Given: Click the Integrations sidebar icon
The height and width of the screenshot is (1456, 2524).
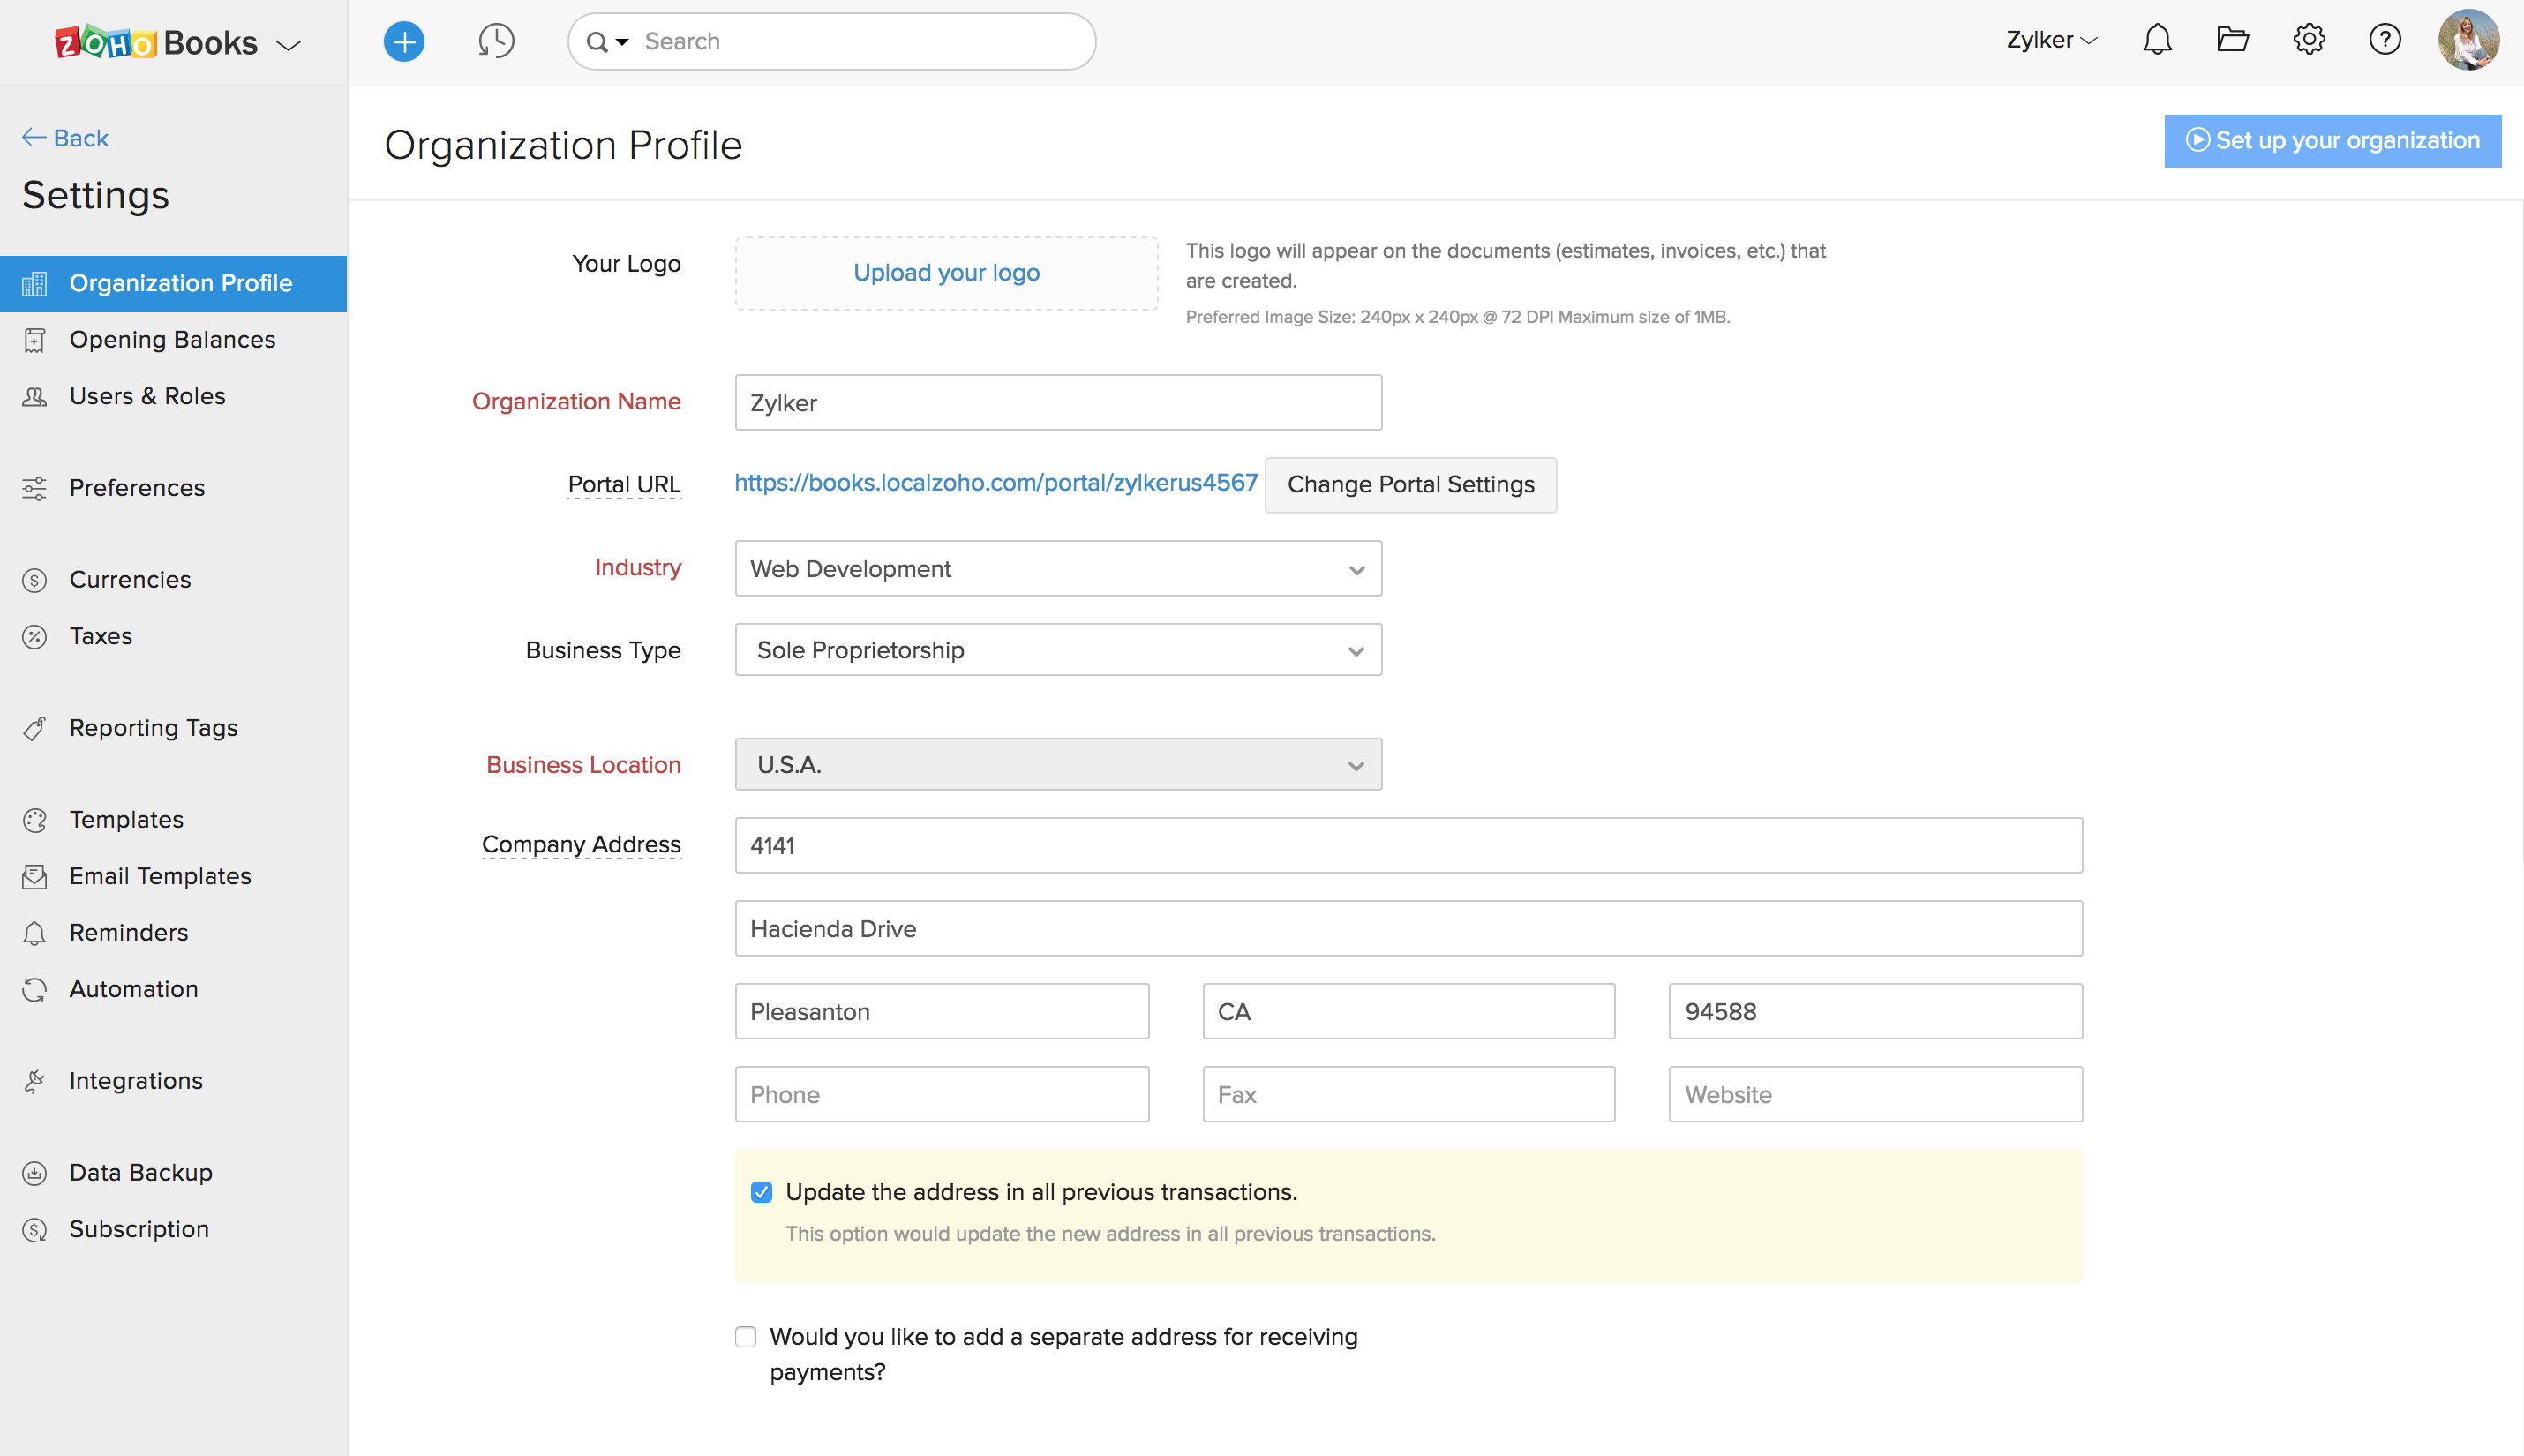Looking at the screenshot, I should [34, 1080].
